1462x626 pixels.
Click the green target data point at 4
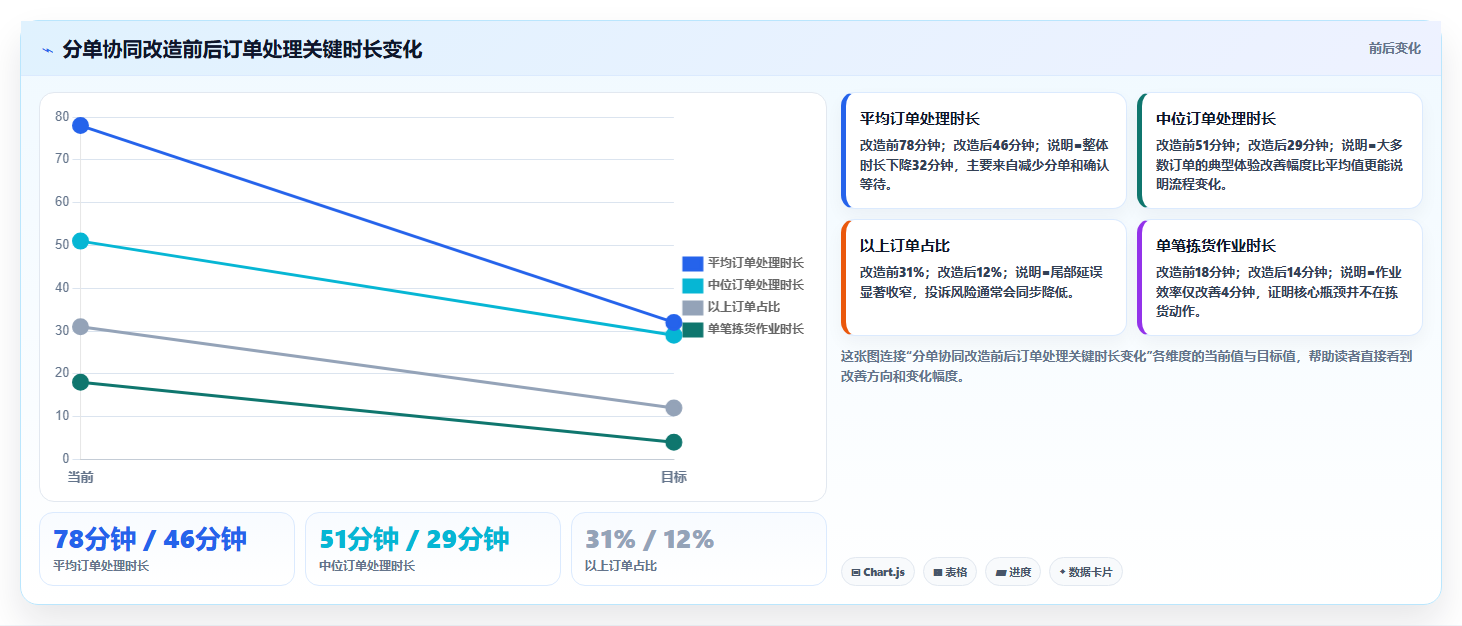point(674,442)
